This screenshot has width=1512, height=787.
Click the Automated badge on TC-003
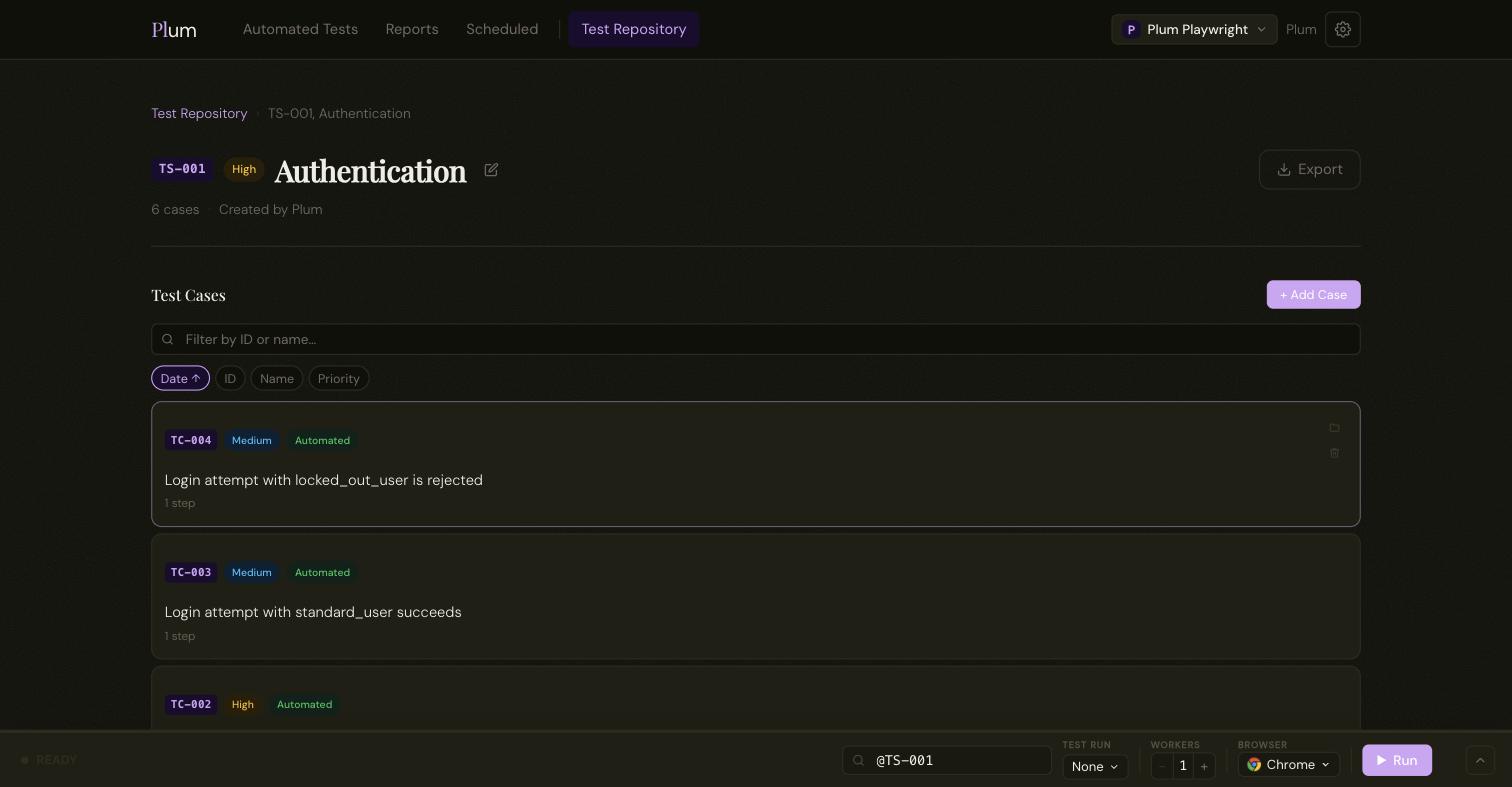click(x=322, y=572)
